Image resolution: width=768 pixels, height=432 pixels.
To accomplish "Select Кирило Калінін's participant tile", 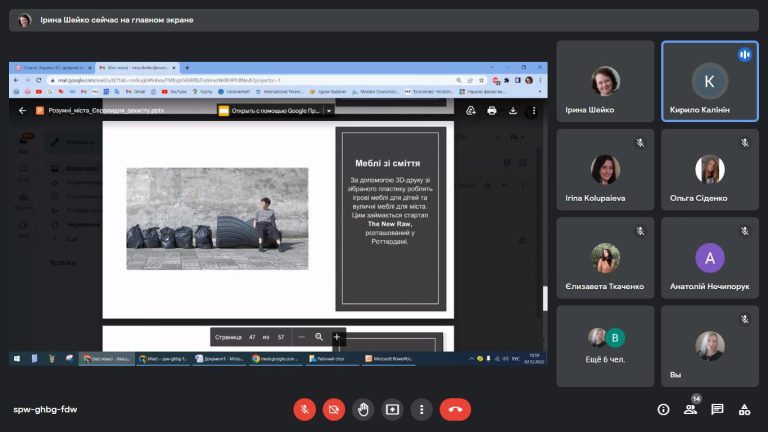I will pos(710,81).
